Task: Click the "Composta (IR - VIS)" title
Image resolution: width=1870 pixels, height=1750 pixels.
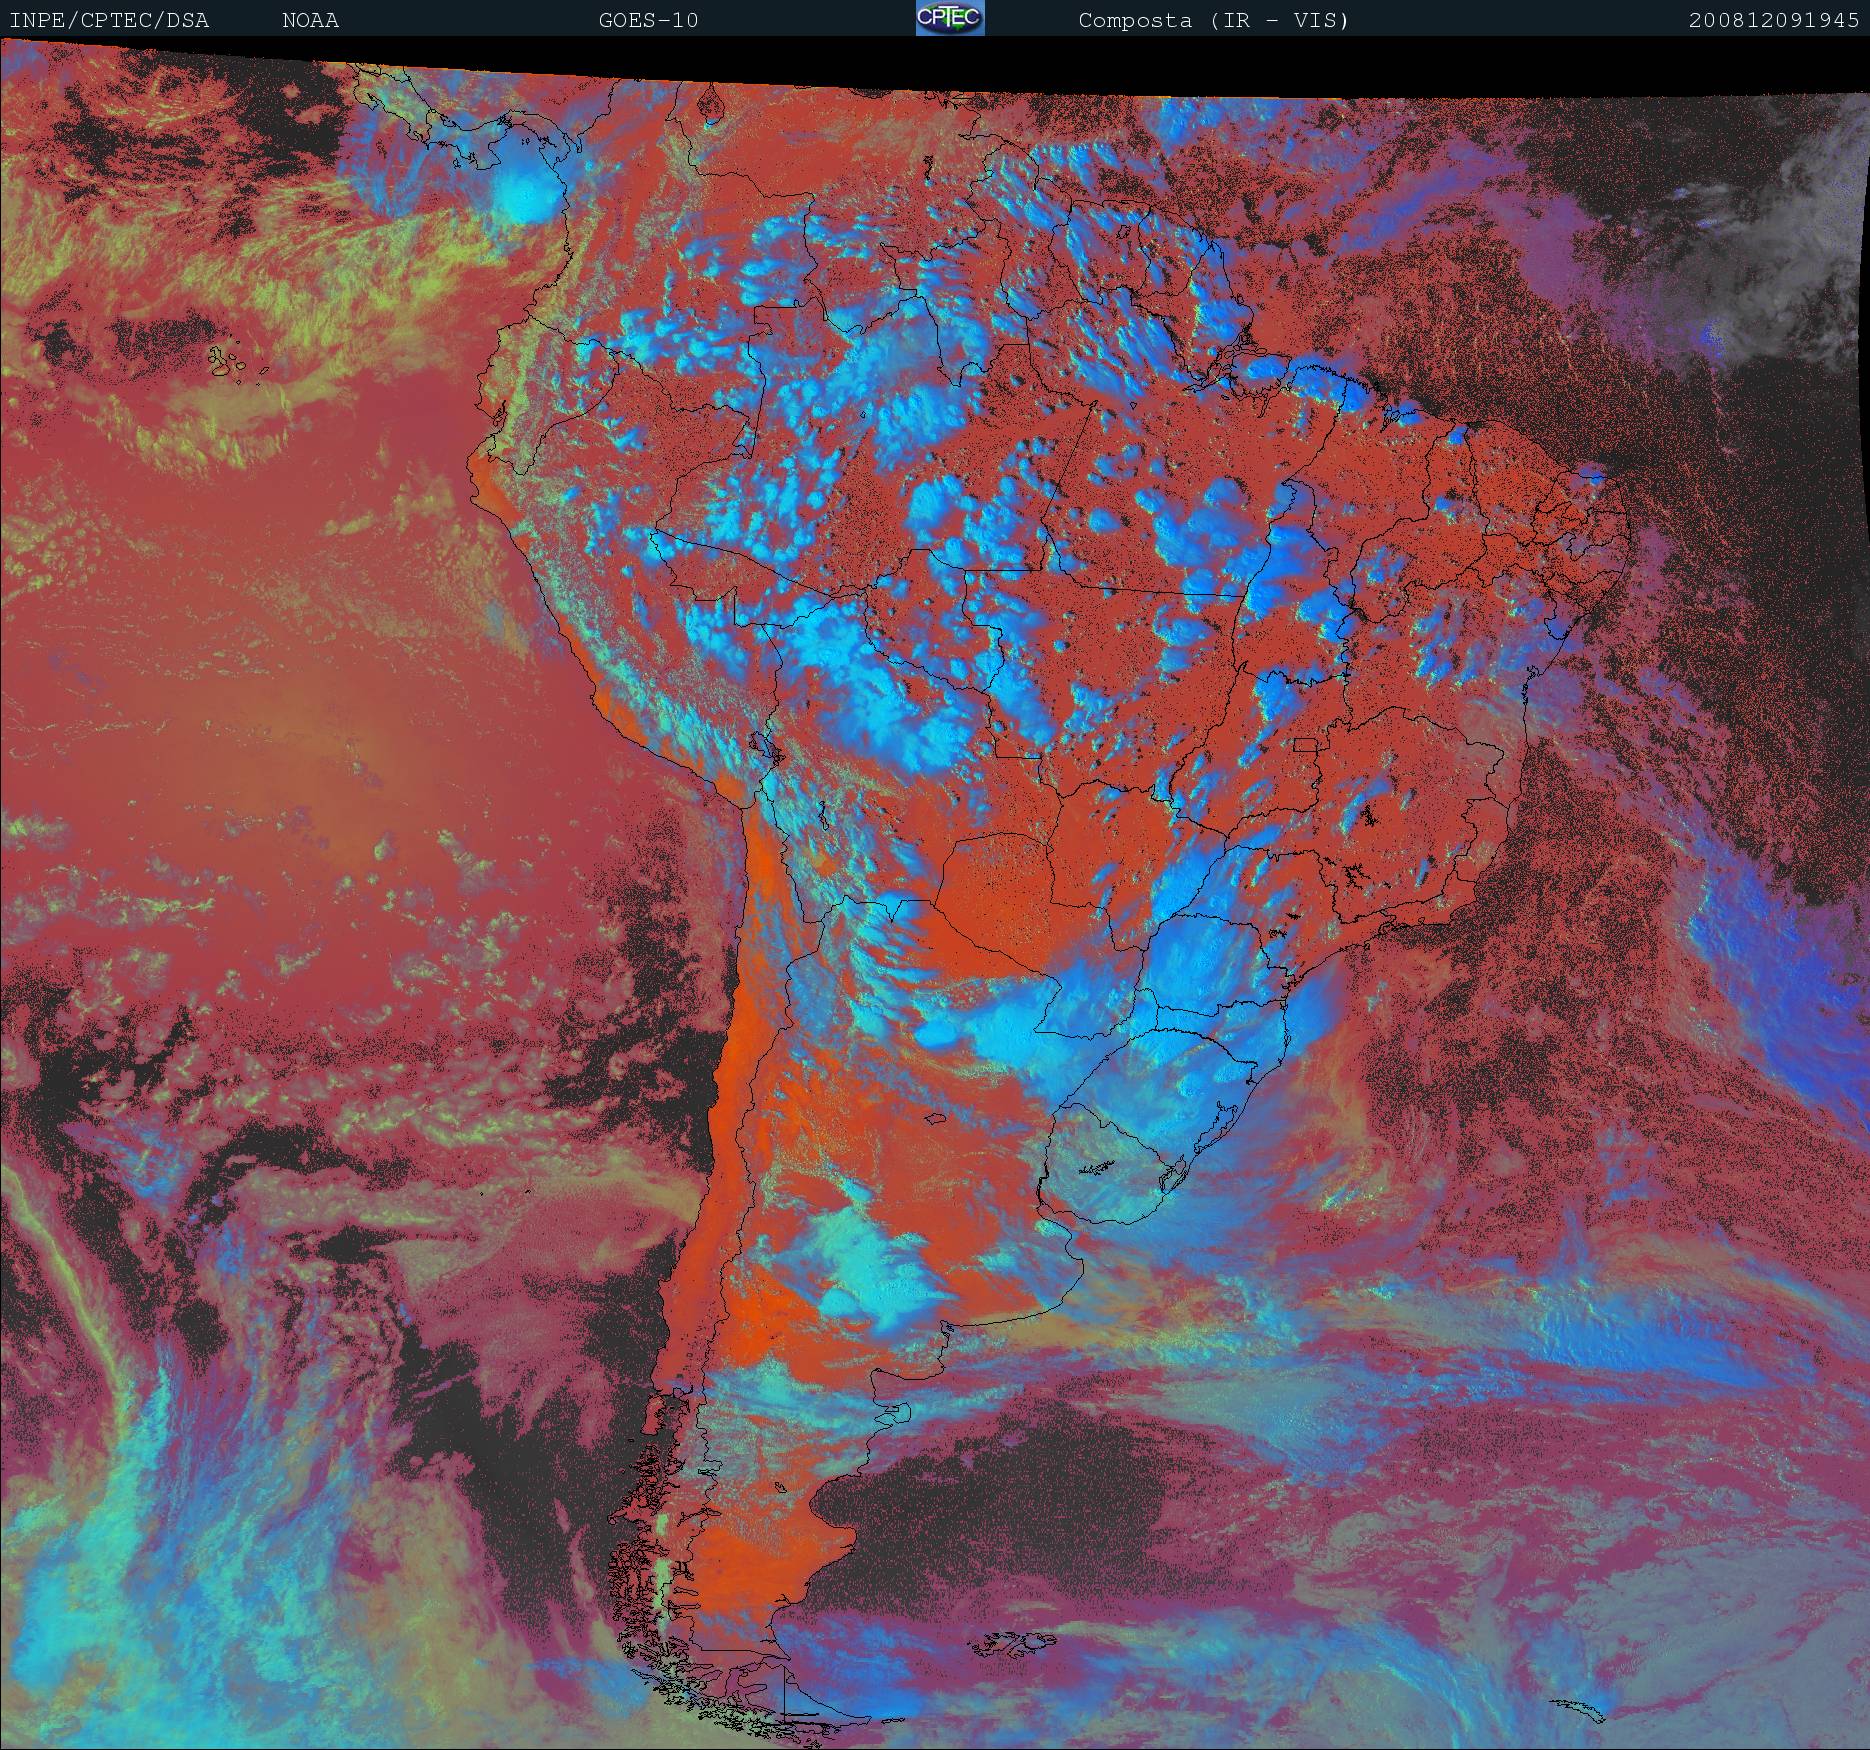Action: pos(1213,20)
